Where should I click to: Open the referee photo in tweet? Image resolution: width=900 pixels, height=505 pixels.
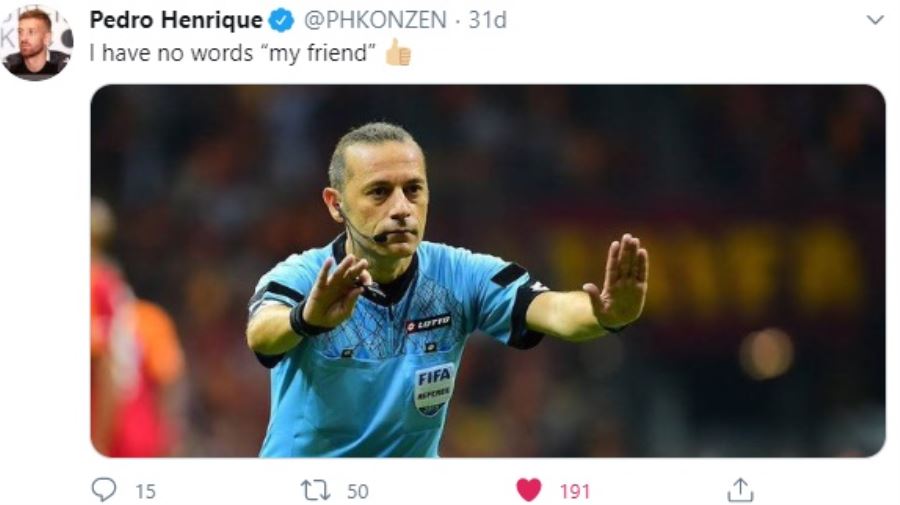pos(488,271)
